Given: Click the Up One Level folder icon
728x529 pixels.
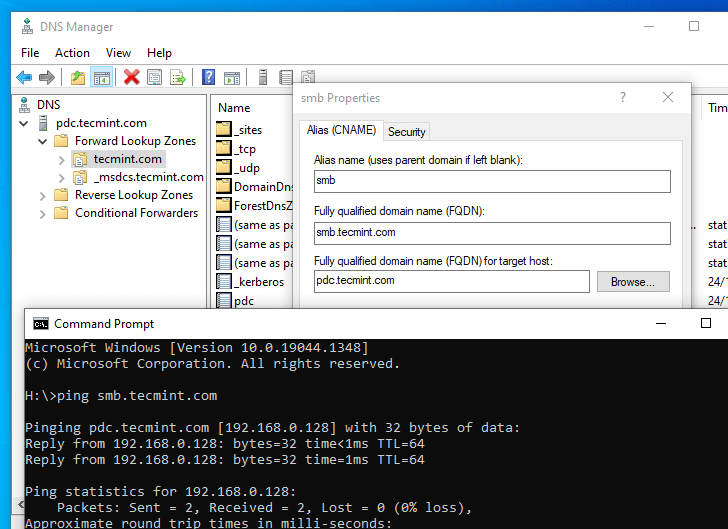Looking at the screenshot, I should click(77, 77).
